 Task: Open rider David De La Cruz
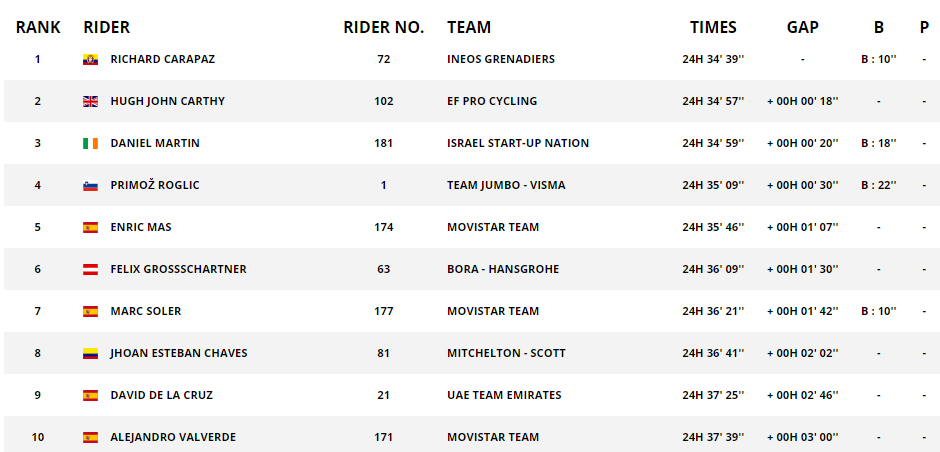point(161,395)
